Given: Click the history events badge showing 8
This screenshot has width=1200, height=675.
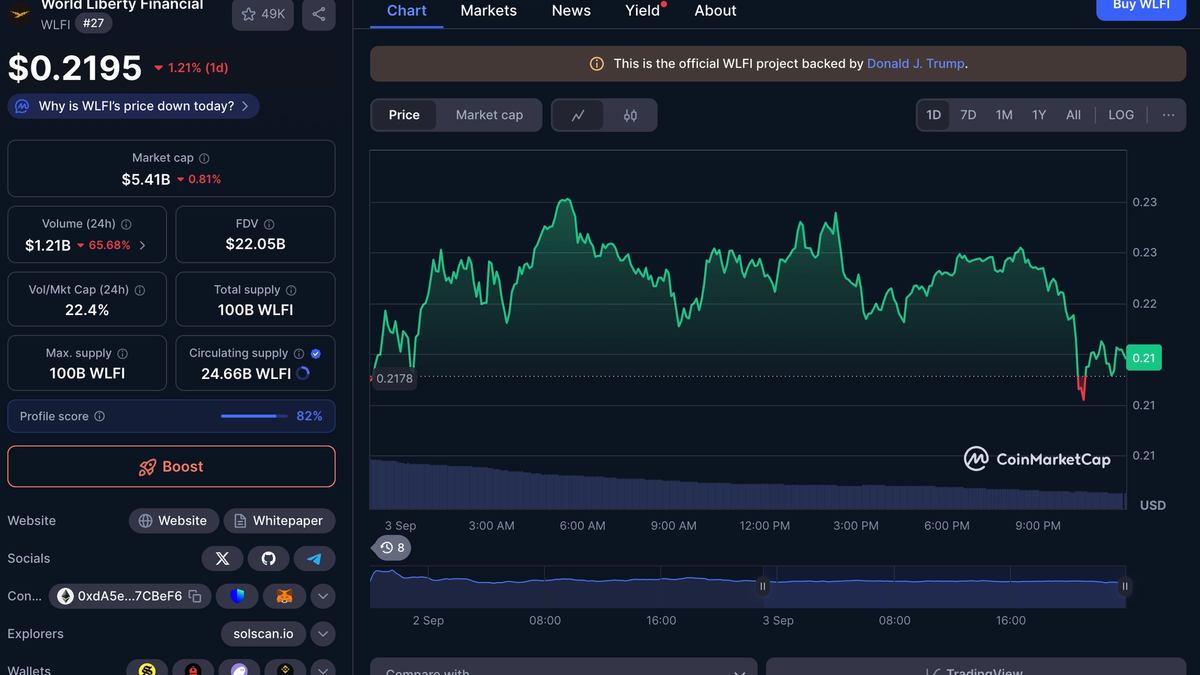Looking at the screenshot, I should 392,548.
